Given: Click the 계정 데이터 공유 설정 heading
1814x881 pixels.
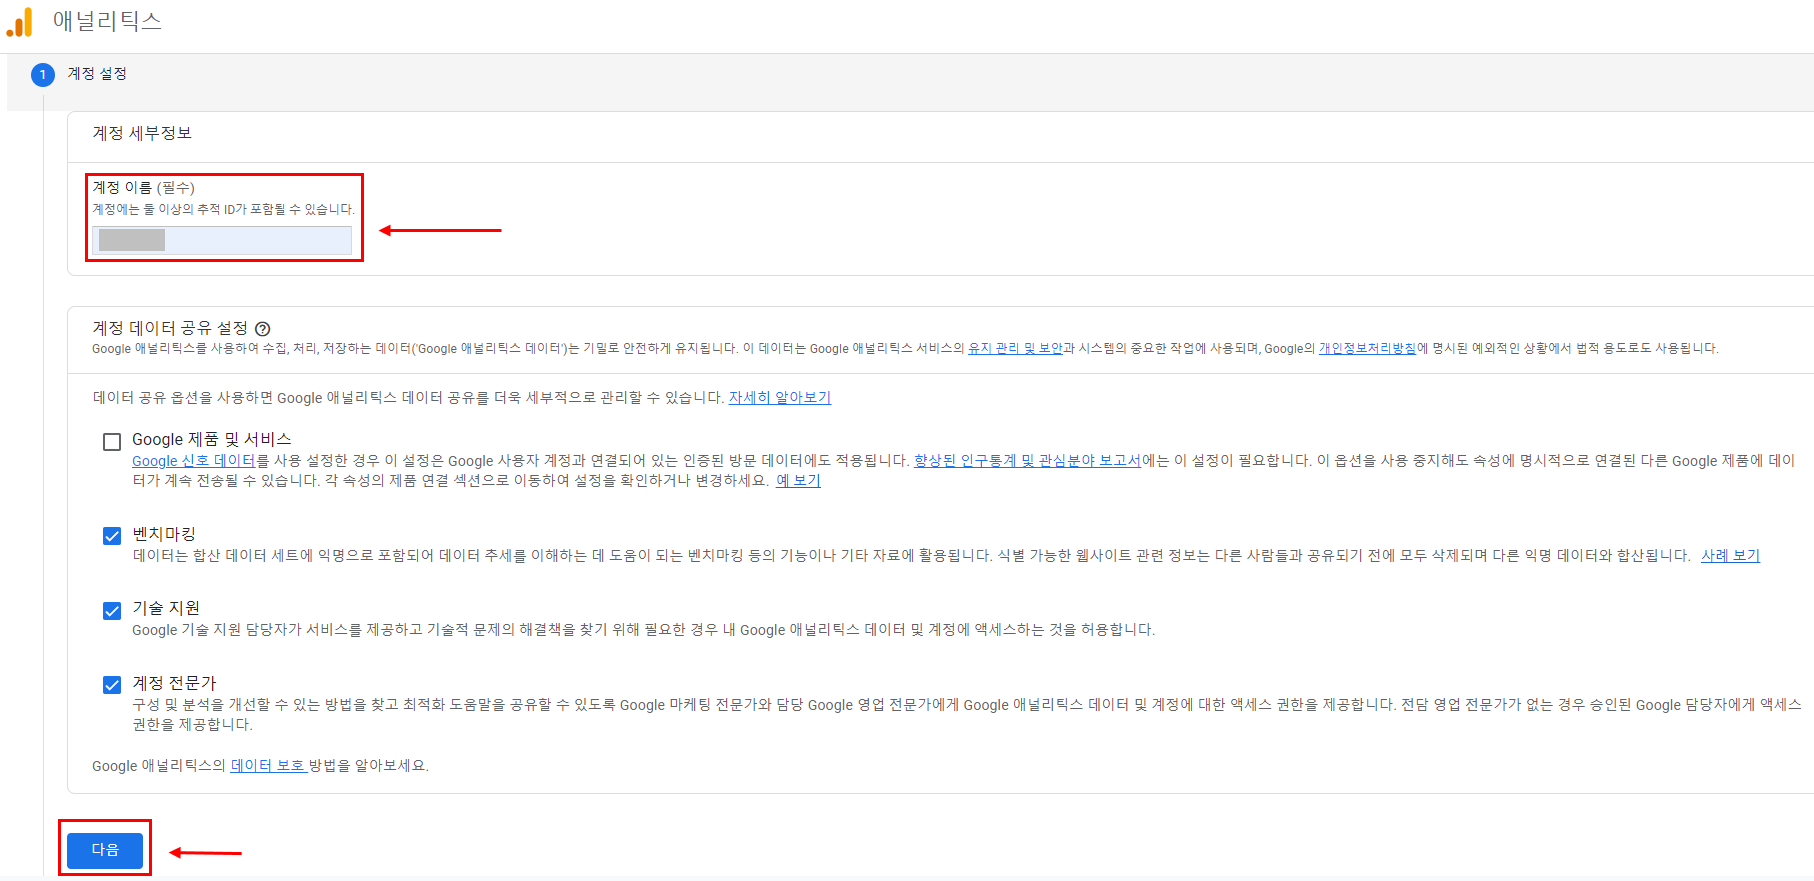Looking at the screenshot, I should tap(170, 328).
